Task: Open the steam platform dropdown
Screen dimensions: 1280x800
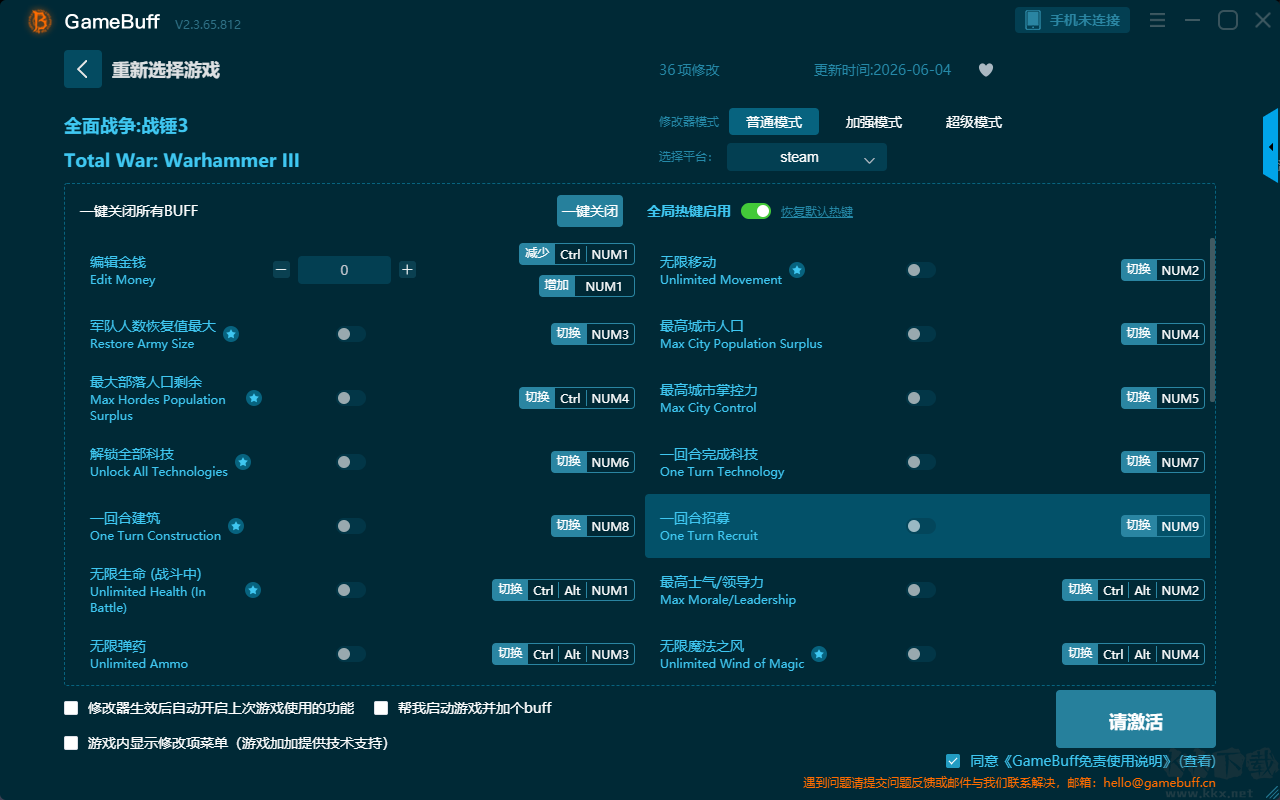Action: [x=807, y=157]
